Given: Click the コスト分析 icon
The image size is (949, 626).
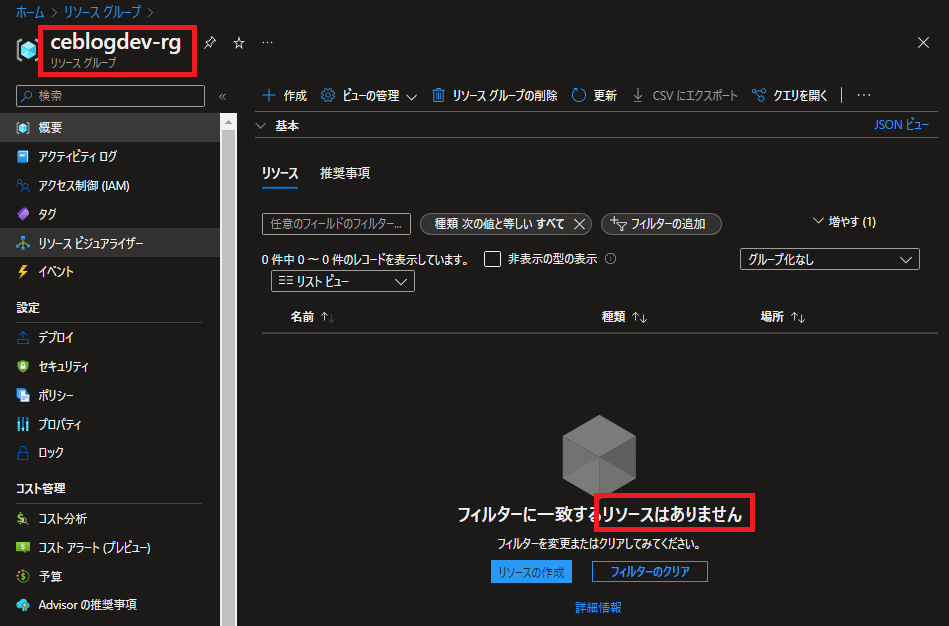Looking at the screenshot, I should point(23,519).
